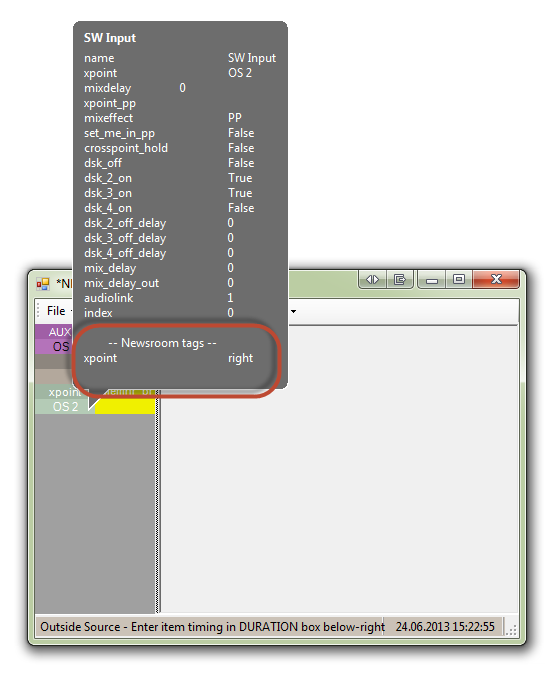Expand the toolbar dropdown arrow
The image size is (560, 675).
coord(294,311)
